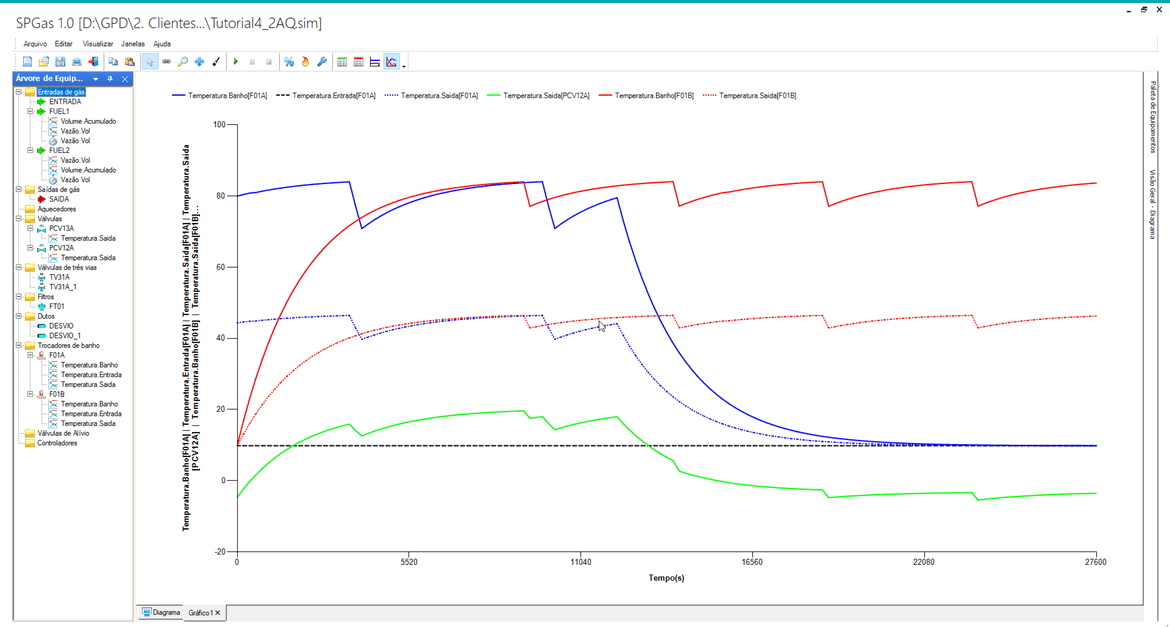Pin the Árvore de Equip panel
This screenshot has width=1170, height=627.
(x=110, y=78)
